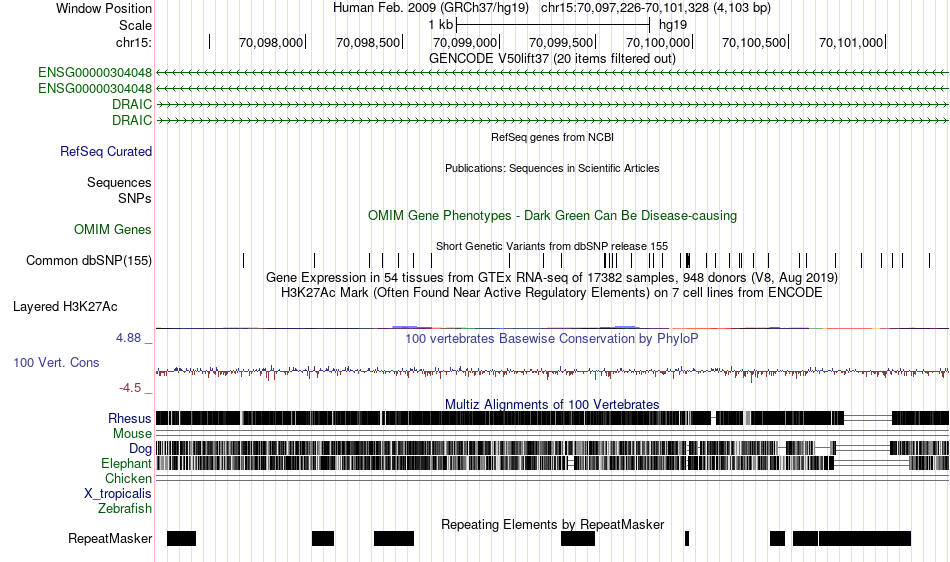Click the 70,101,000 ruler position
Viewport: 950px width, 562px height.
[x=851, y=42]
